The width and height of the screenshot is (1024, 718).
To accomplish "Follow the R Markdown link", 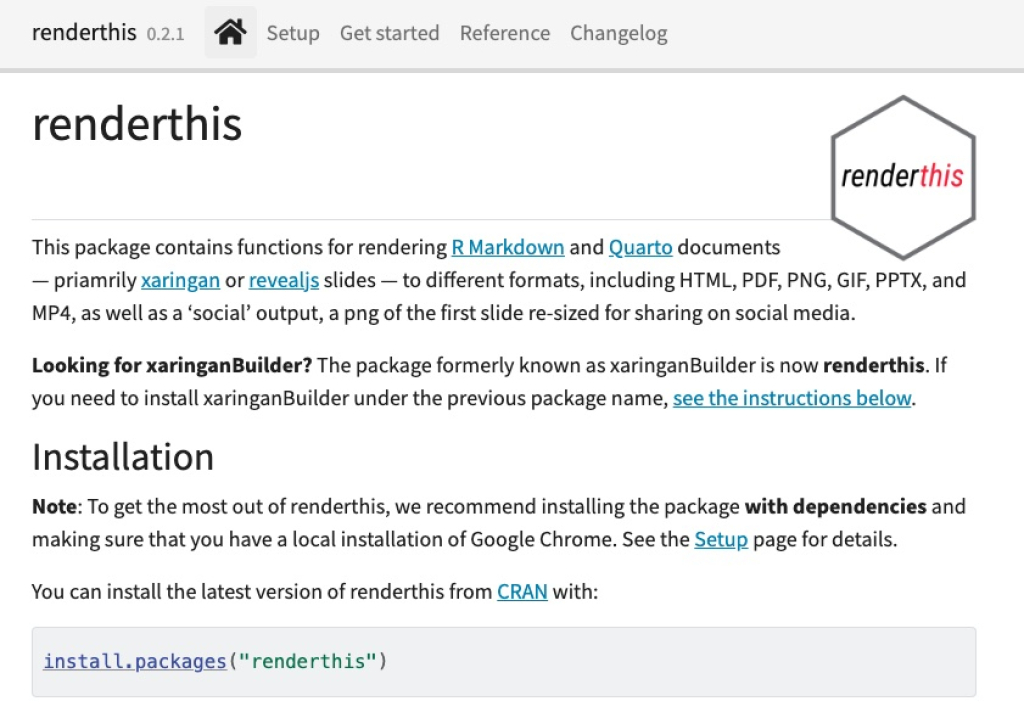I will [508, 247].
